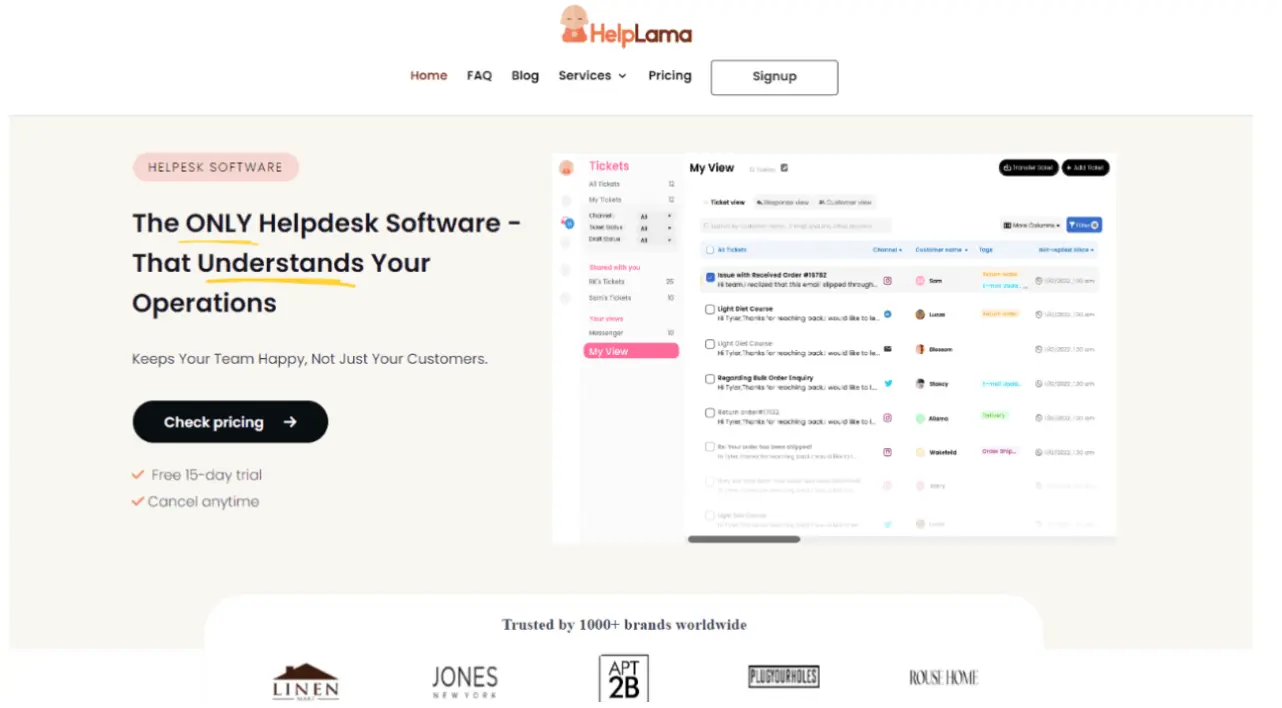The image size is (1282, 708).
Task: Open the More Columns dropdown
Action: pyautogui.click(x=1031, y=225)
